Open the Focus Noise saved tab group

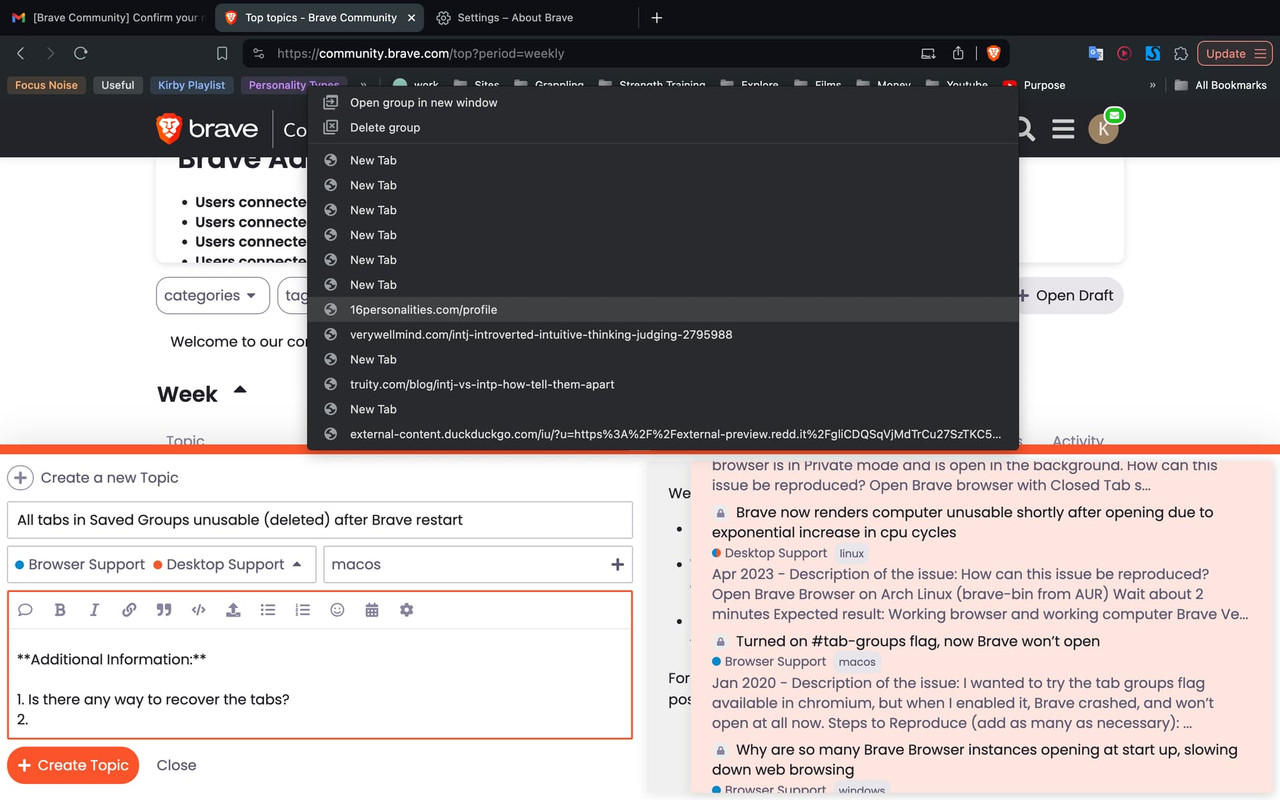pyautogui.click(x=46, y=85)
